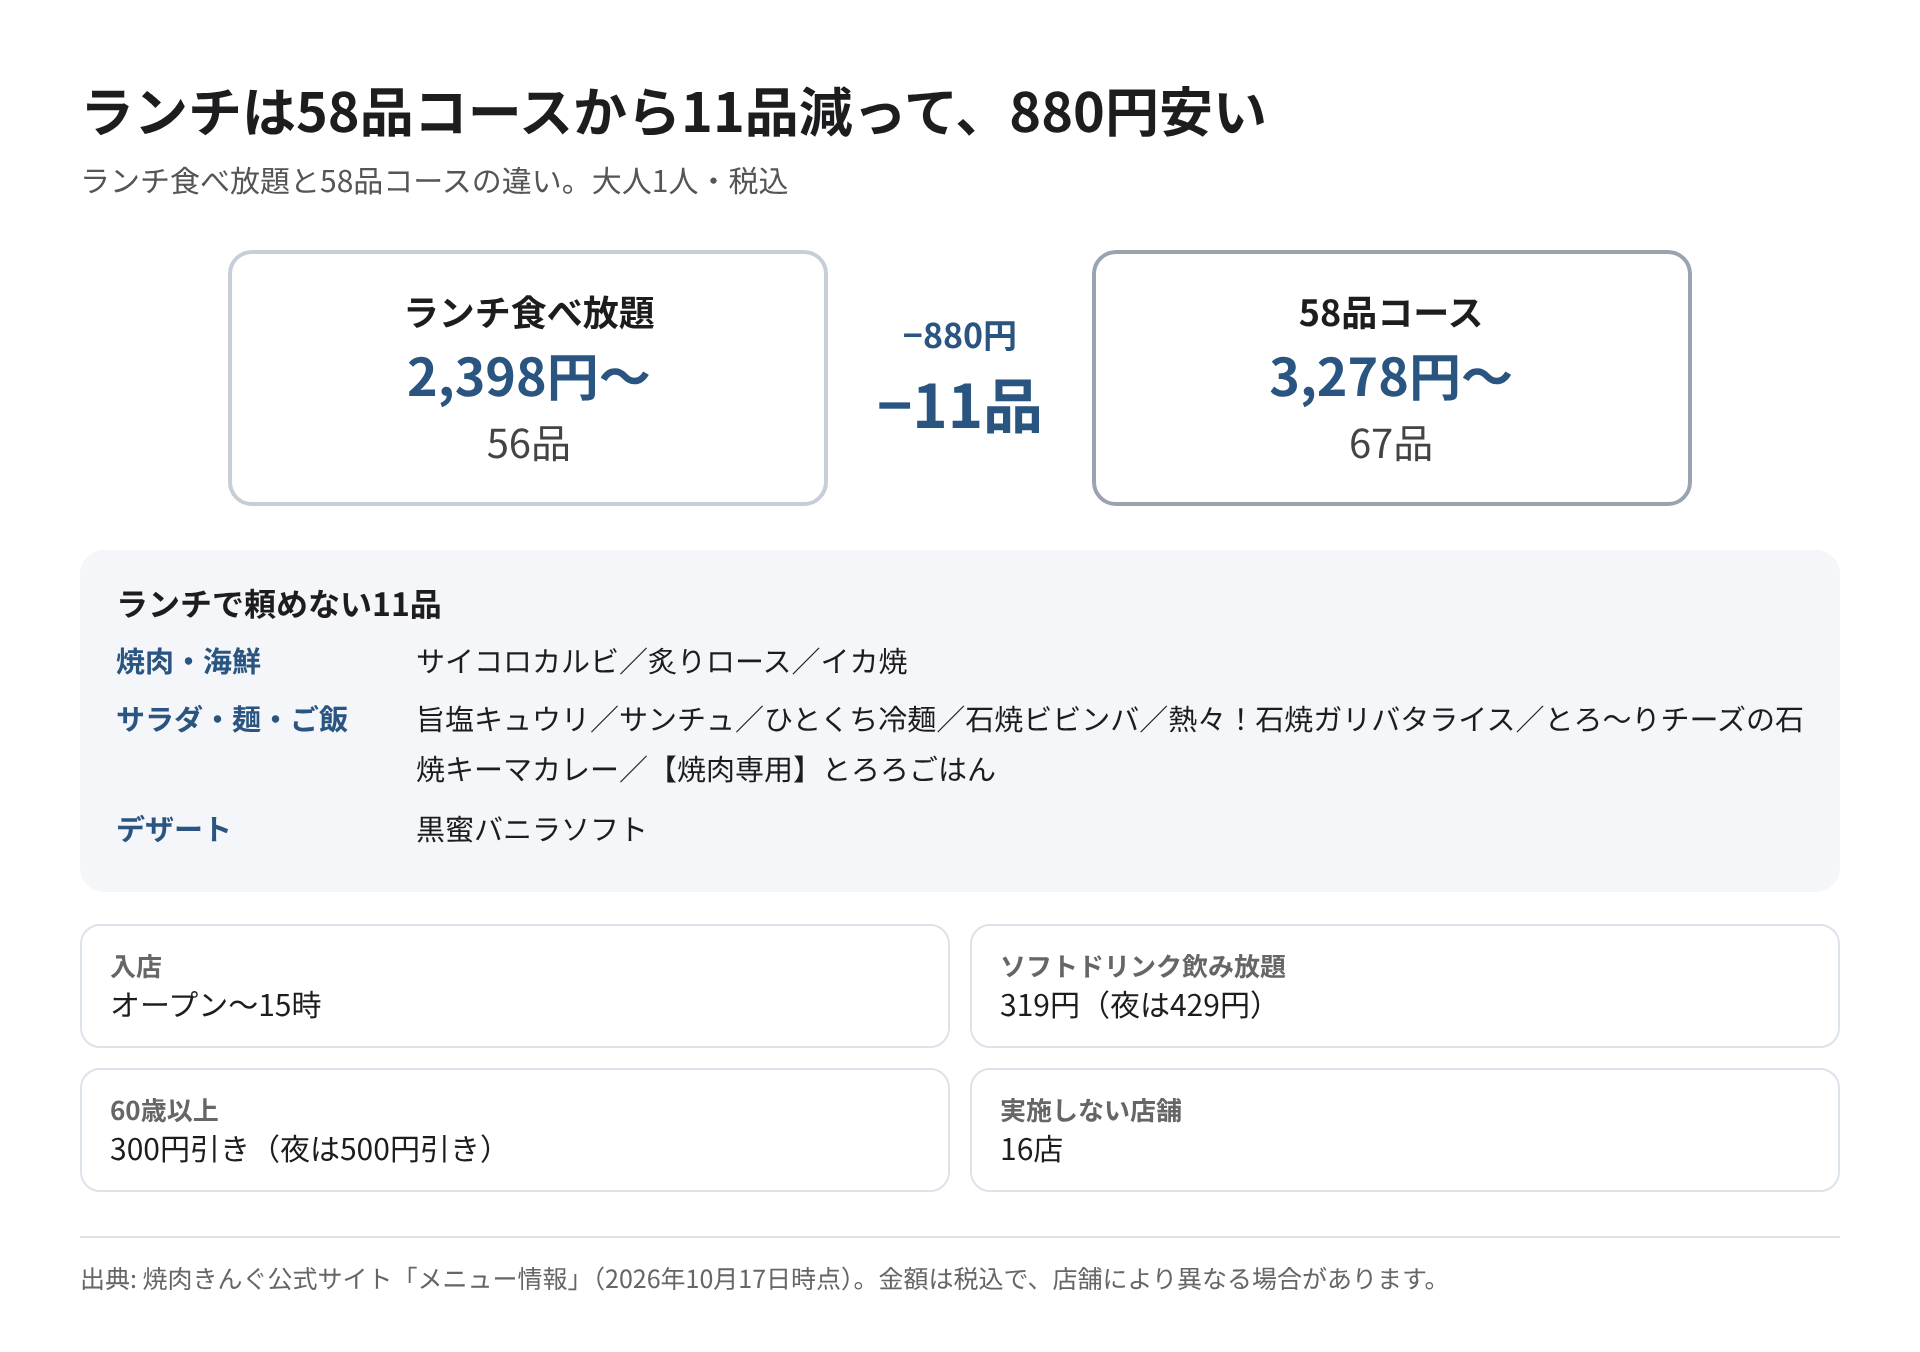Click the 出典 source footnote
This screenshot has width=1920, height=1352.
pyautogui.click(x=760, y=1279)
